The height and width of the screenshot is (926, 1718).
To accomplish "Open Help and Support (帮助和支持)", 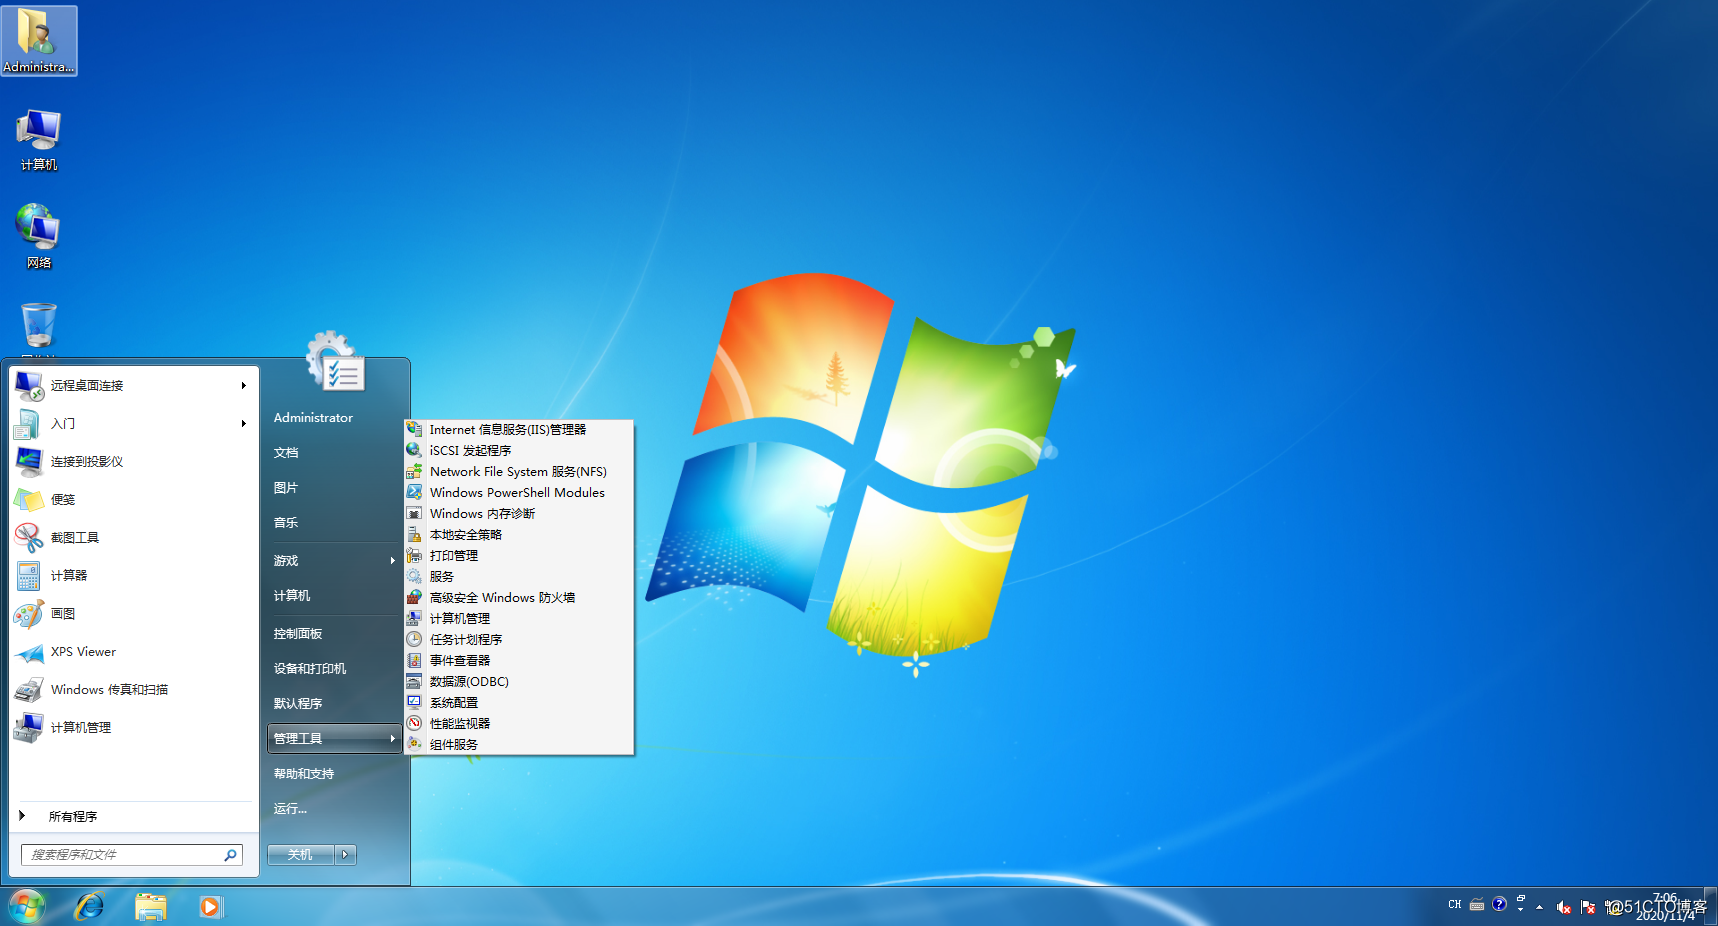I will [334, 773].
